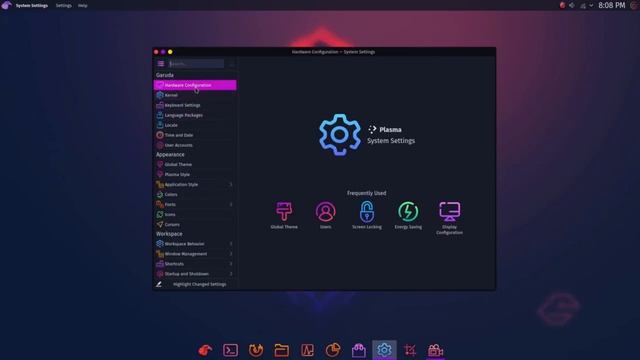Open User Accounts in the sidebar
The height and width of the screenshot is (360, 640).
click(x=195, y=145)
